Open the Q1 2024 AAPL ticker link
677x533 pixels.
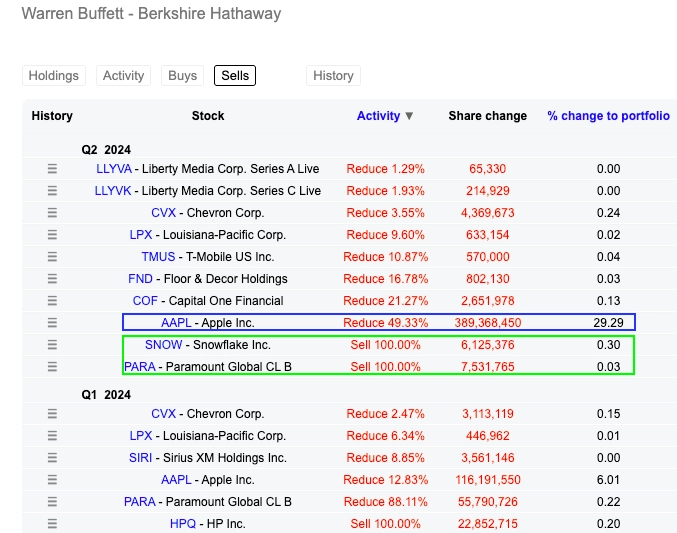tap(176, 479)
